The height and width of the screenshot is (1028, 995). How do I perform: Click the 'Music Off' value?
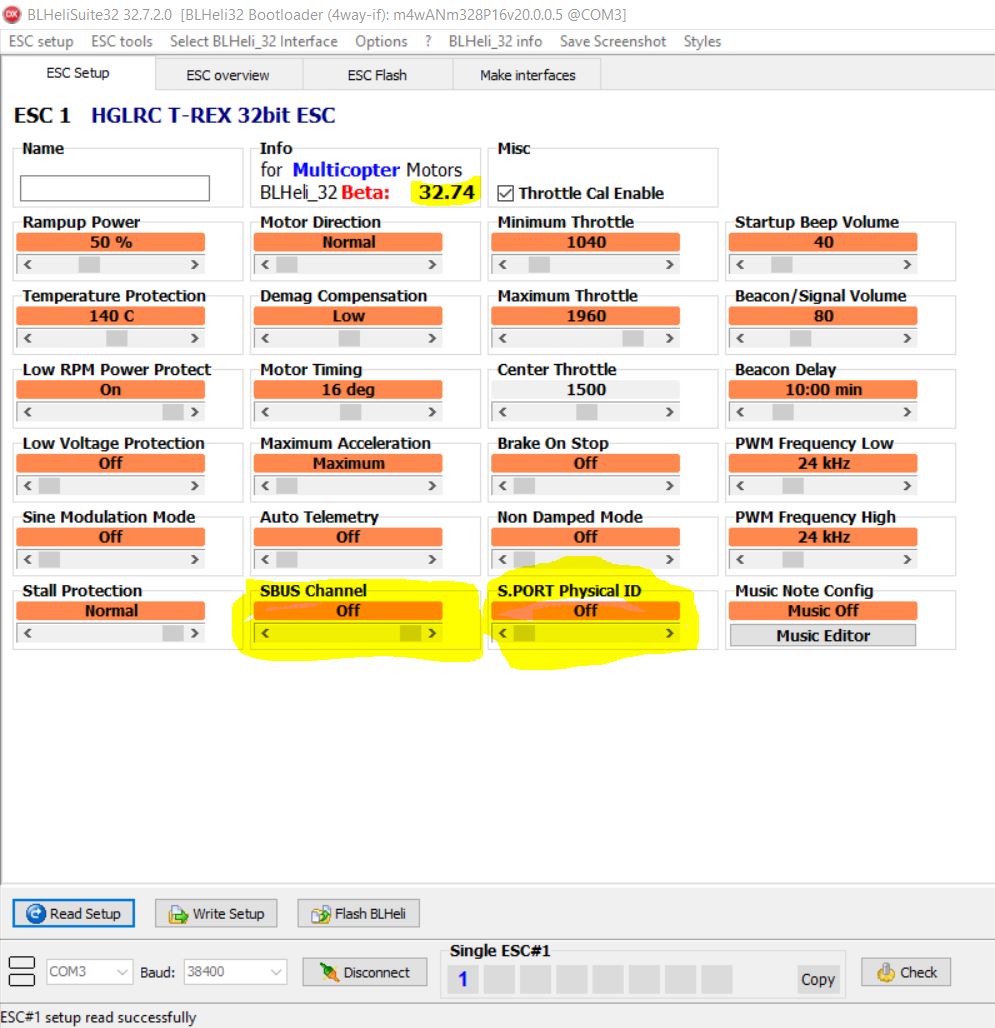(x=823, y=611)
